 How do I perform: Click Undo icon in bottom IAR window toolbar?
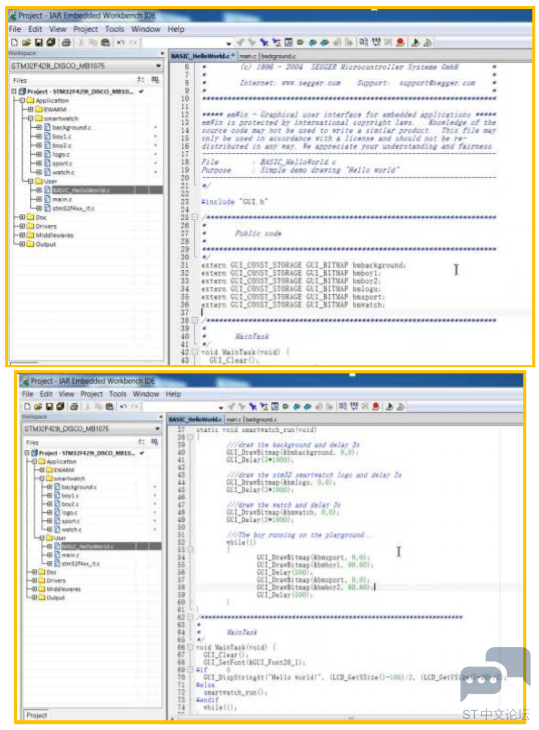click(123, 406)
